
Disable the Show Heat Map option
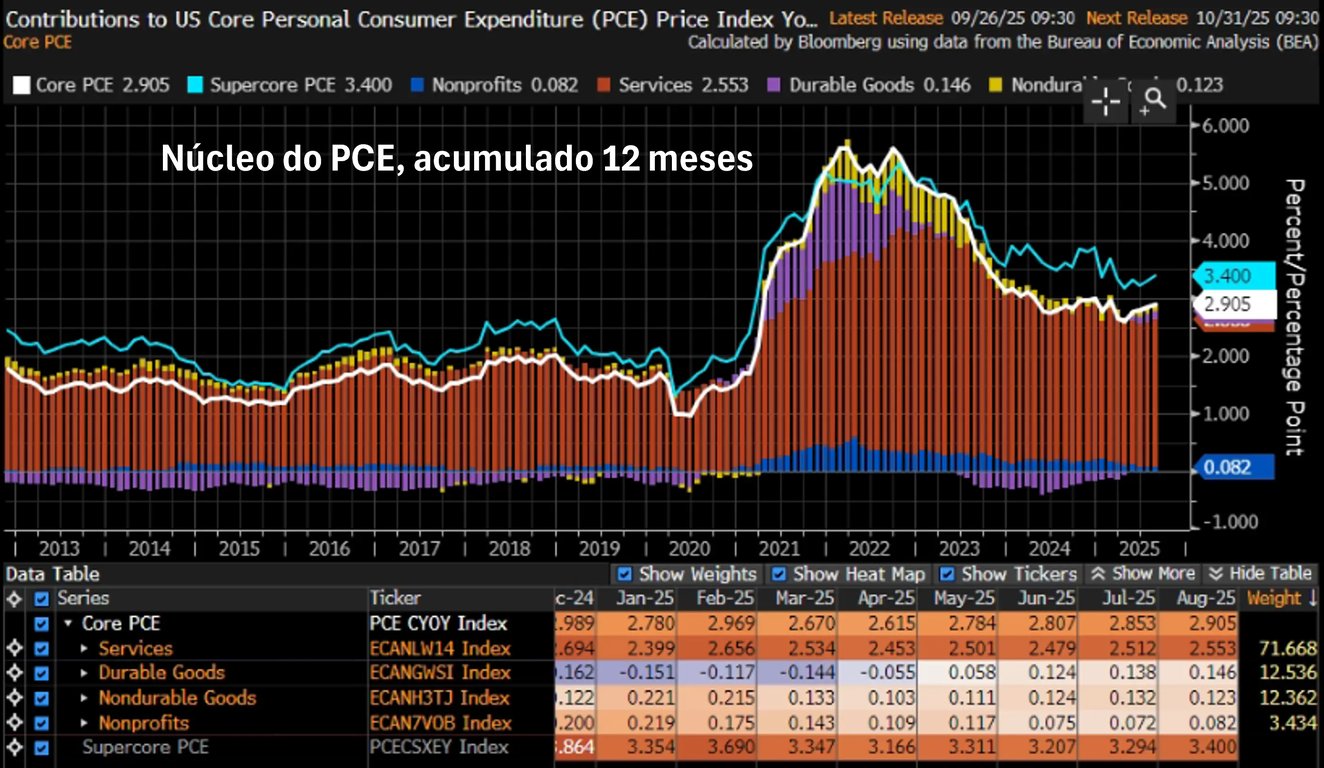click(x=779, y=574)
